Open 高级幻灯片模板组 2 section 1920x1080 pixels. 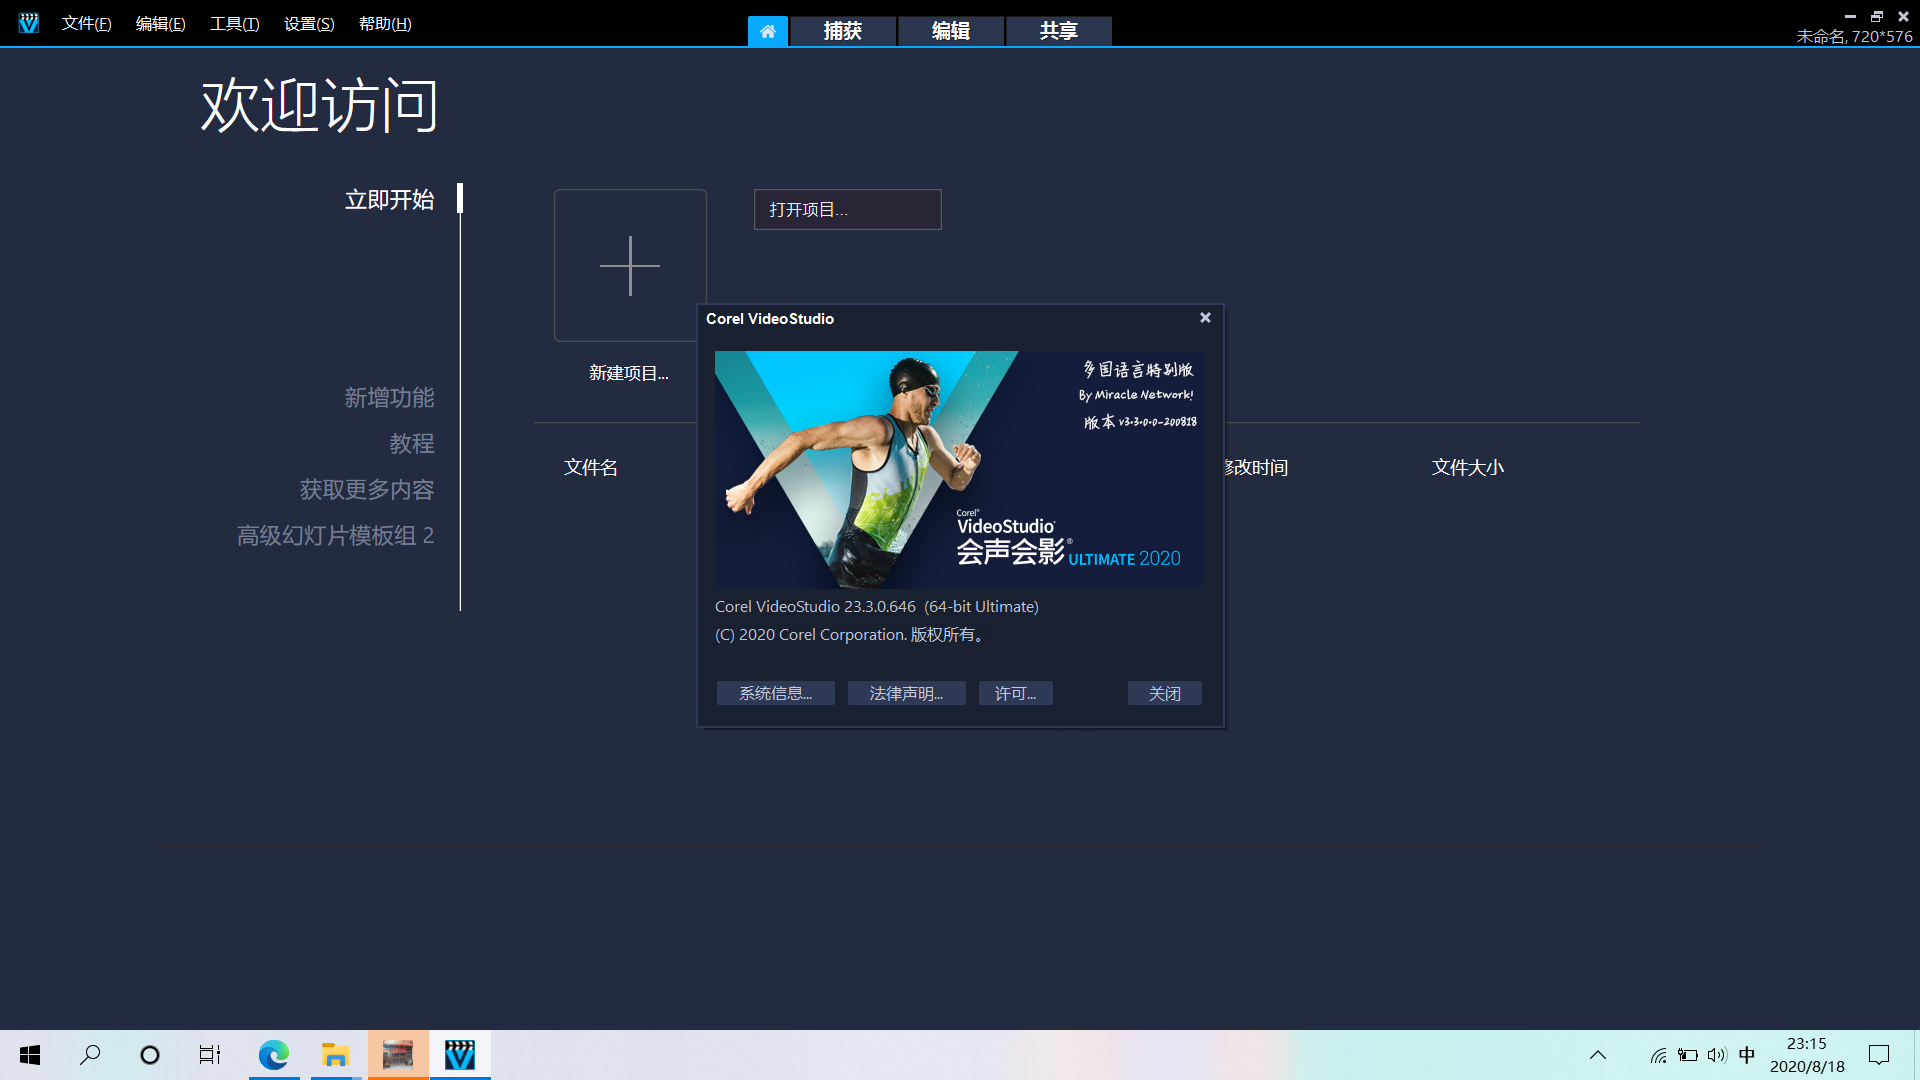click(335, 536)
